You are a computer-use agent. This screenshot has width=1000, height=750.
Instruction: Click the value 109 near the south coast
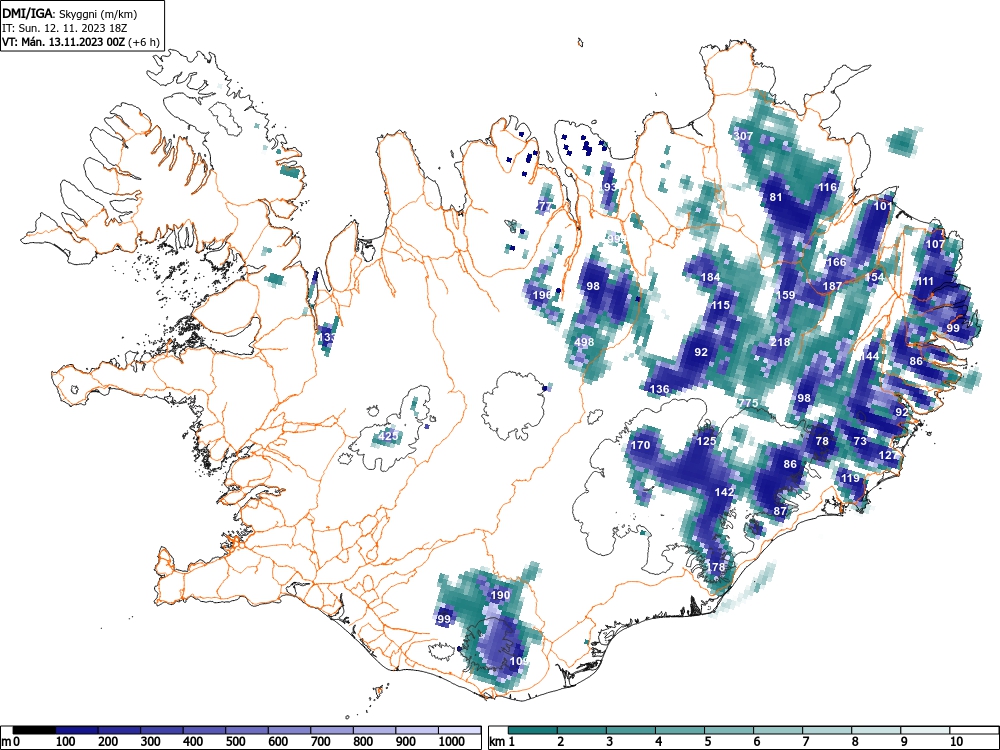coord(519,661)
